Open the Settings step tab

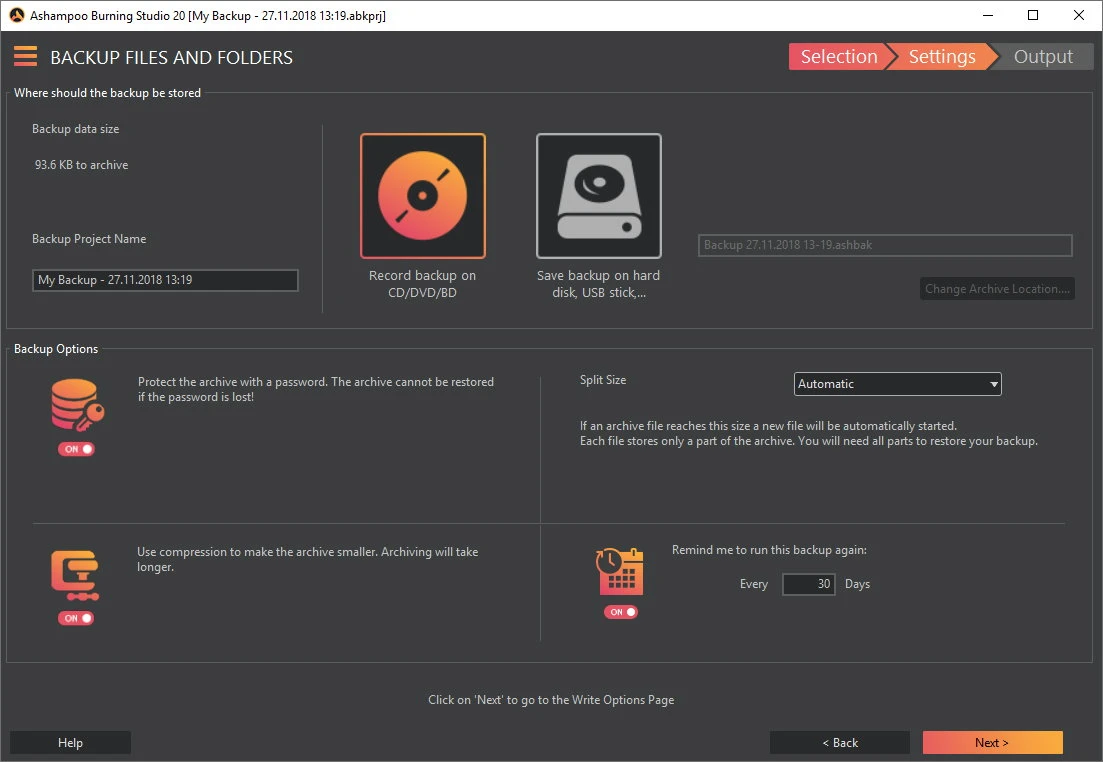(x=941, y=57)
